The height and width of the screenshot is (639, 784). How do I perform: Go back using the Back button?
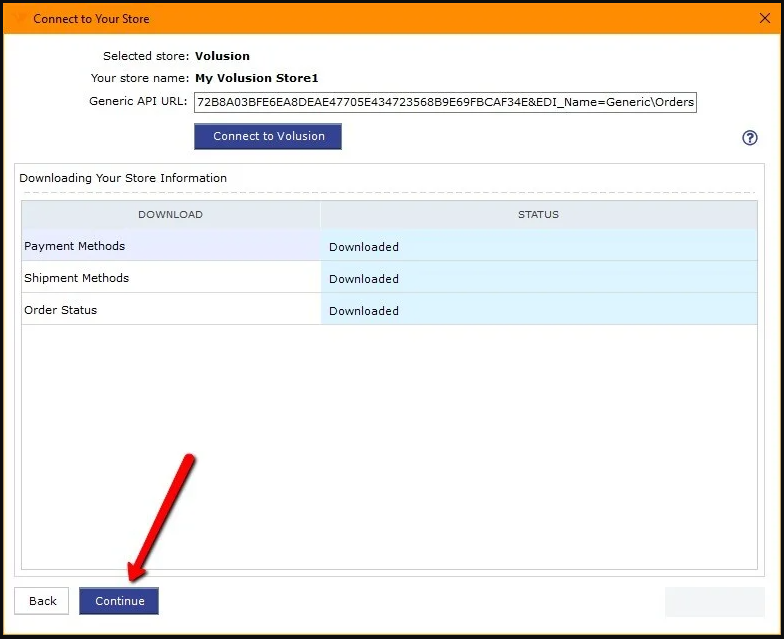coord(42,601)
